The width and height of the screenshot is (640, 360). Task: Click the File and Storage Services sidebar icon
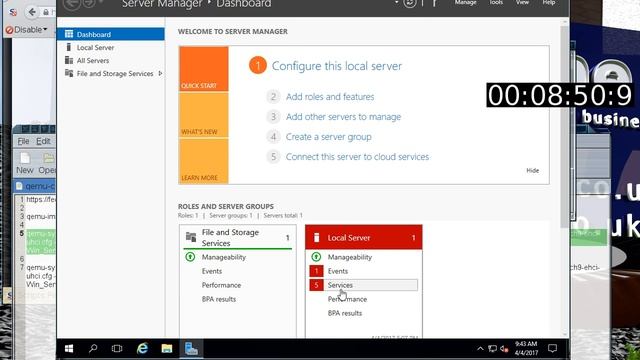(69, 73)
